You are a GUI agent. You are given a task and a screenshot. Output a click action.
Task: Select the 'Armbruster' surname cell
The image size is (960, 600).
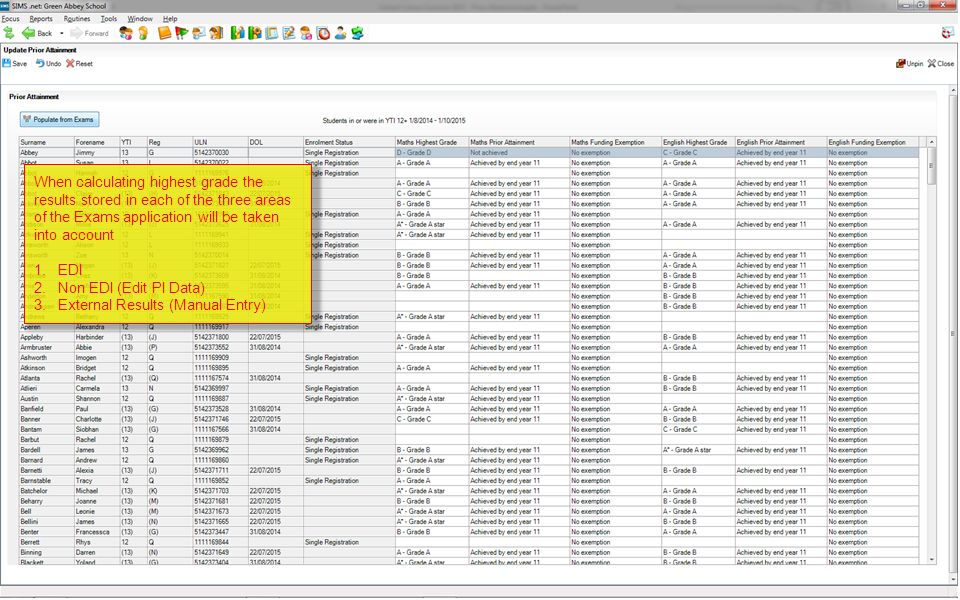[47, 347]
